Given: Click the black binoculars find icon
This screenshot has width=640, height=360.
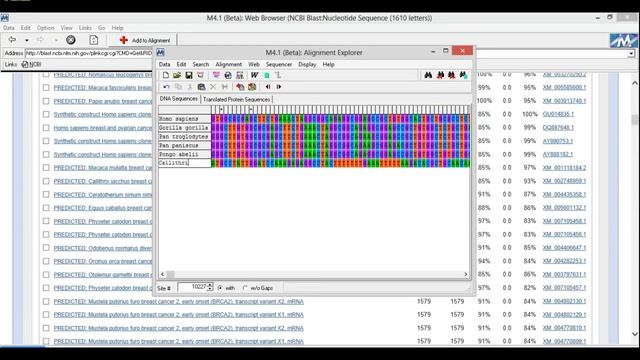Looking at the screenshot, I should (428, 75).
